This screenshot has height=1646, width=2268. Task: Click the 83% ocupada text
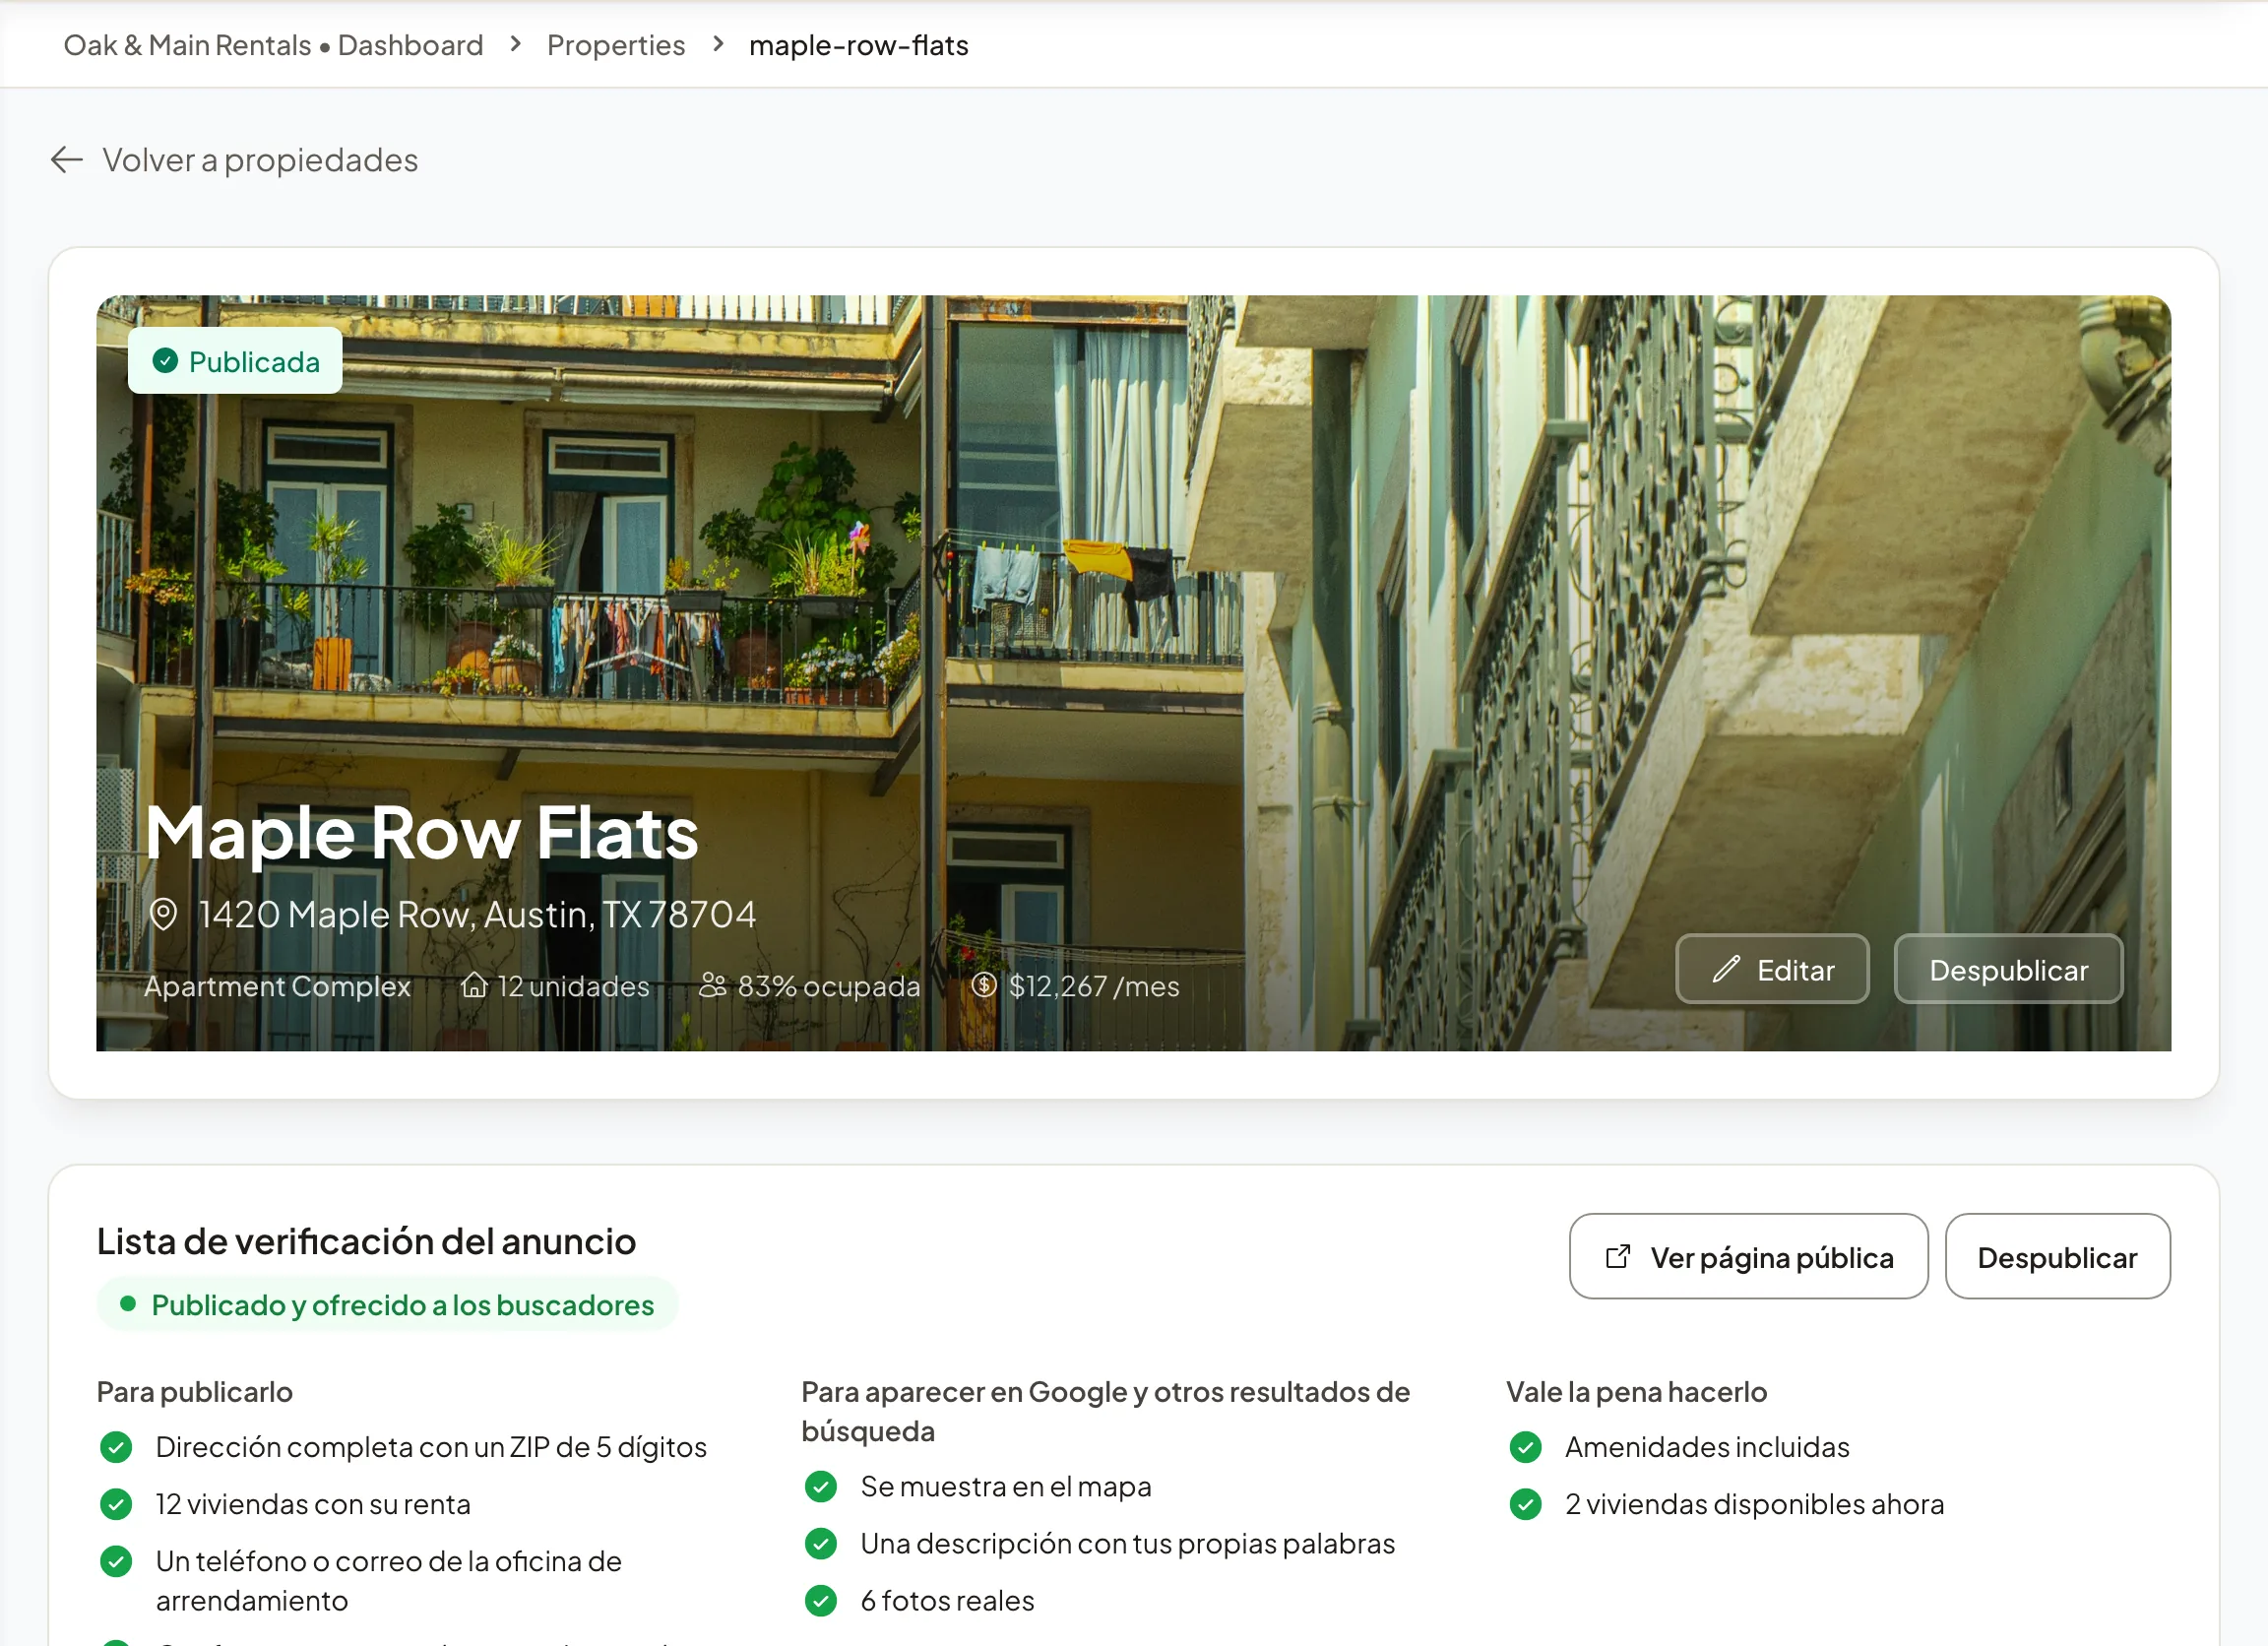tap(828, 986)
